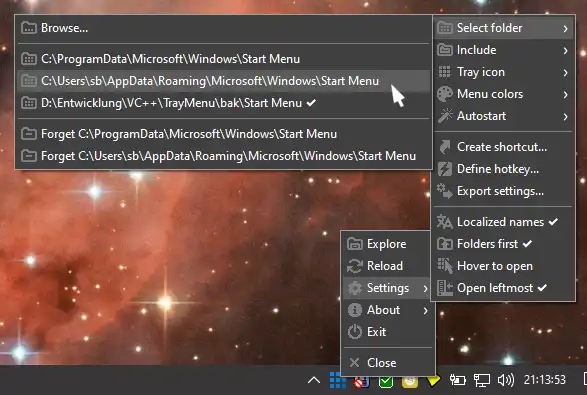Click the About info icon
587x395 pixels.
[x=355, y=310]
